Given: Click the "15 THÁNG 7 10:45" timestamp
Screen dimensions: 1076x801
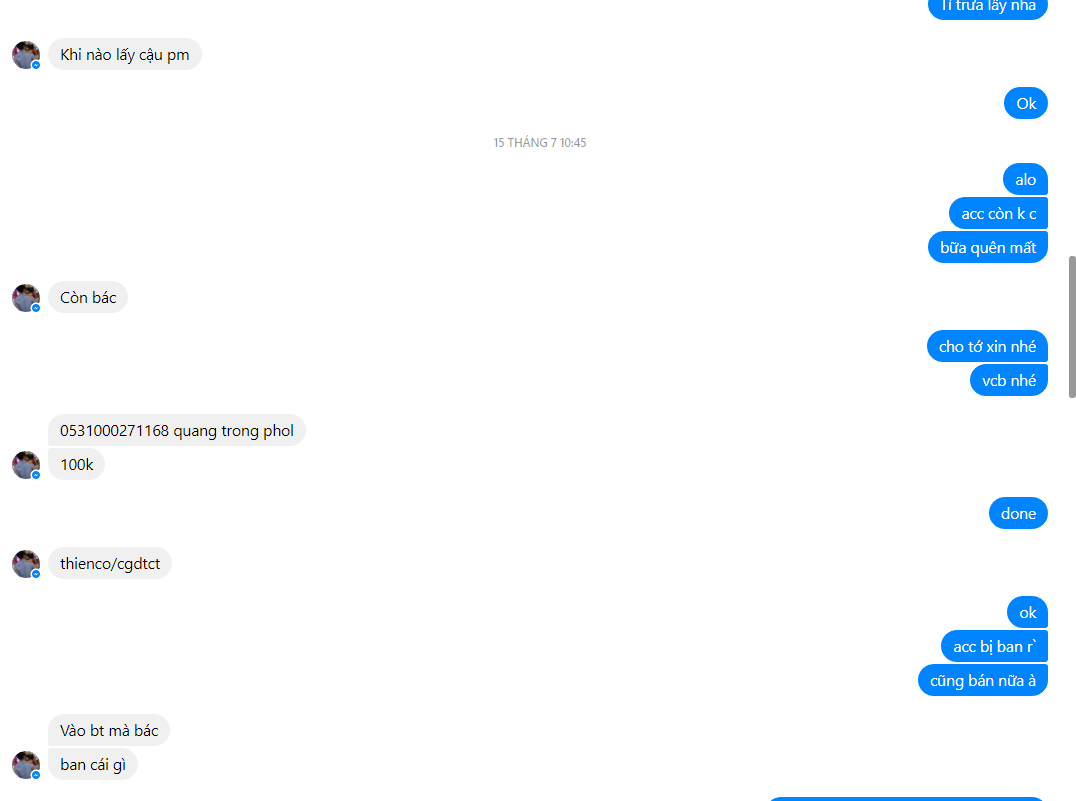Looking at the screenshot, I should click(x=539, y=143).
